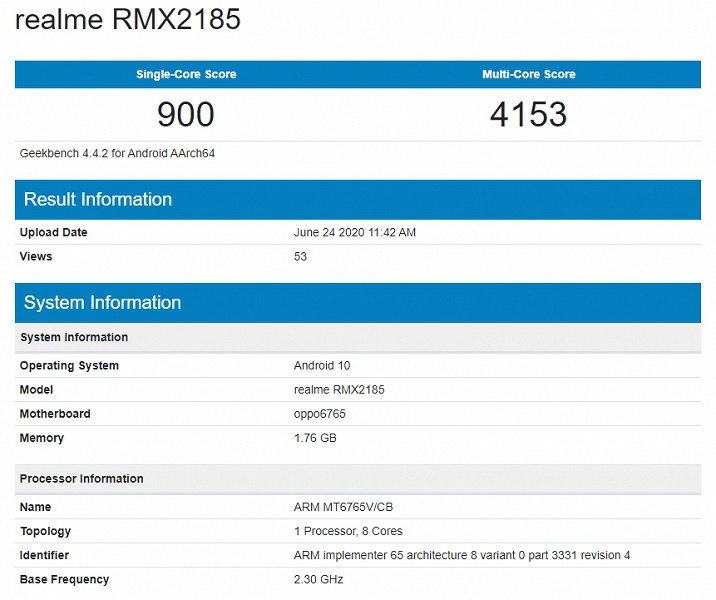Click the processor 'Name' row label
The height and width of the screenshot is (600, 716).
[x=36, y=507]
